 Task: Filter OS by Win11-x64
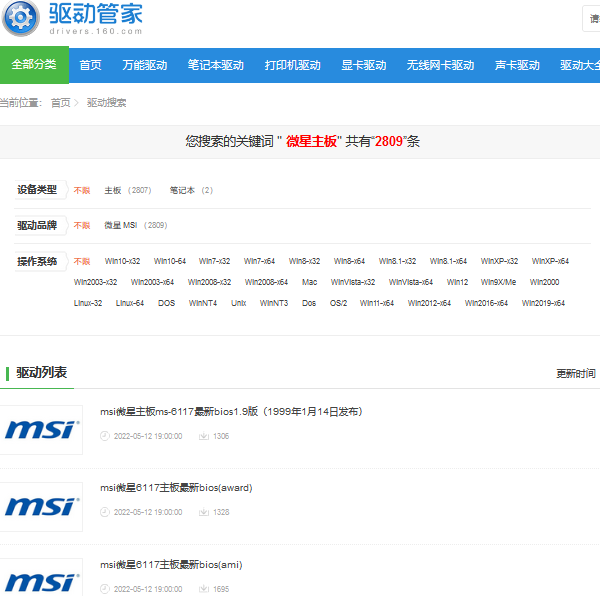pos(377,303)
